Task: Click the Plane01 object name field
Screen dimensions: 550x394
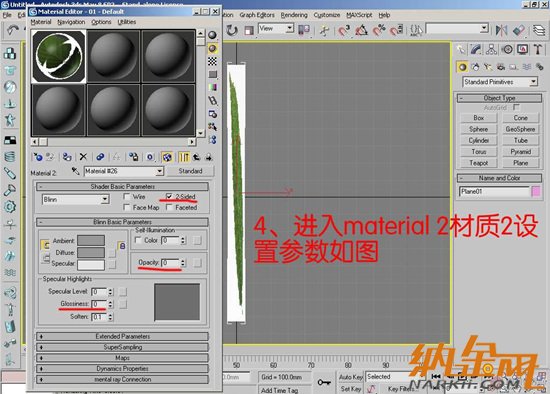Action: click(494, 192)
